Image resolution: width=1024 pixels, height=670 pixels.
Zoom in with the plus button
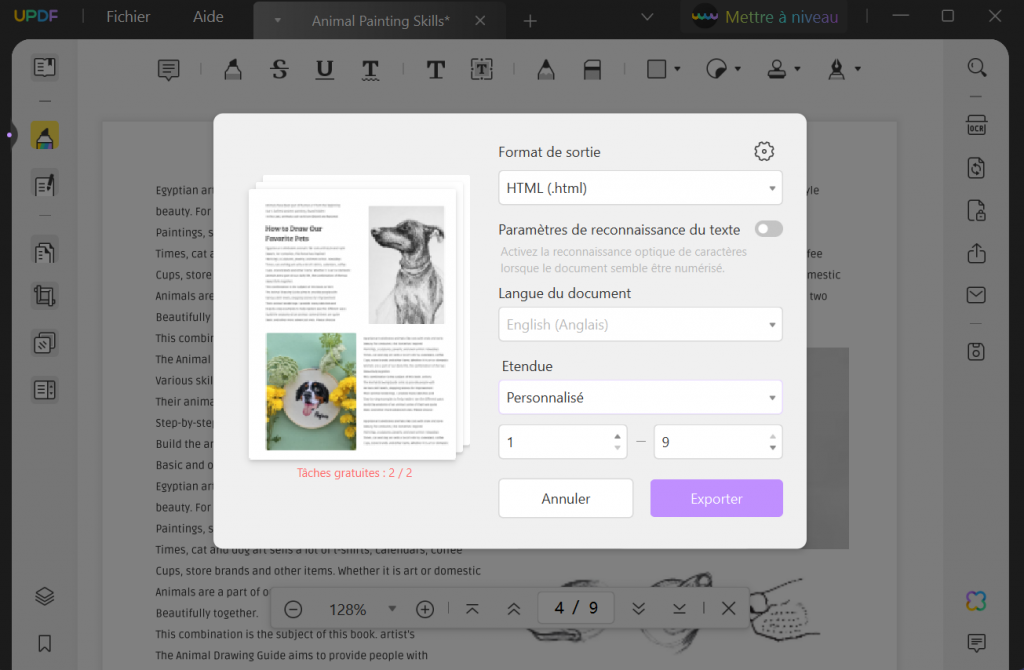[x=425, y=609]
